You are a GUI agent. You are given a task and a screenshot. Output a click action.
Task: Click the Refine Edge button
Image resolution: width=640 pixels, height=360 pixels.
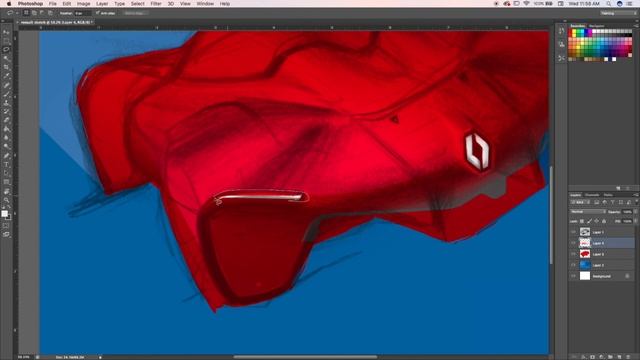pos(136,13)
